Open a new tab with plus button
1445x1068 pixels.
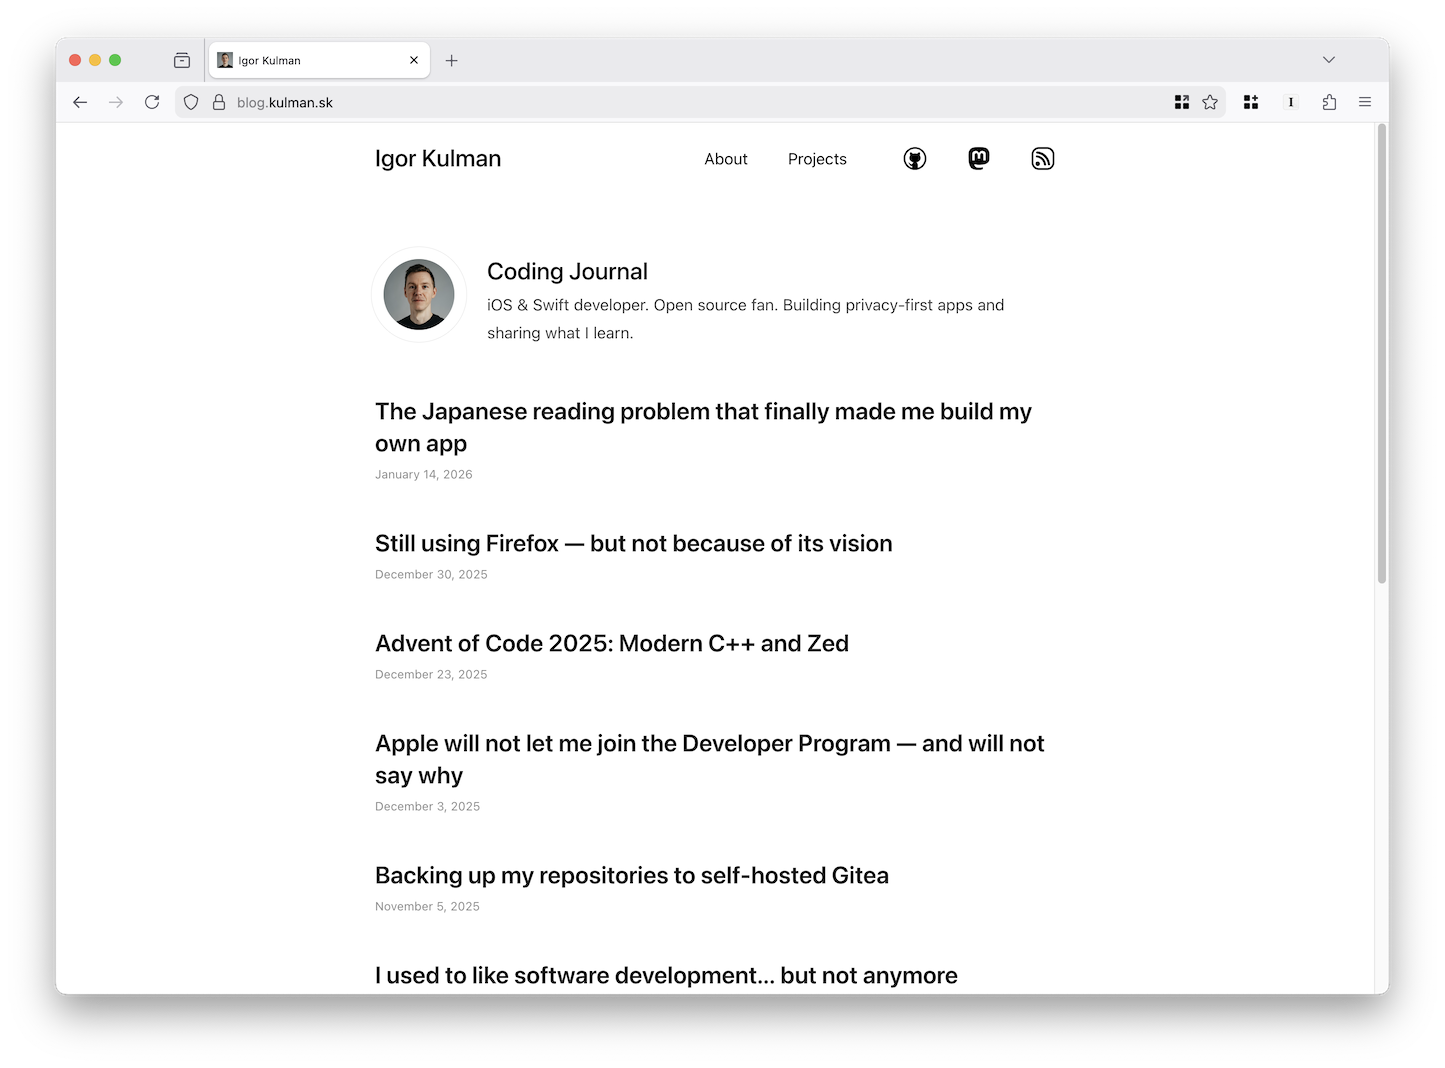[x=452, y=60]
